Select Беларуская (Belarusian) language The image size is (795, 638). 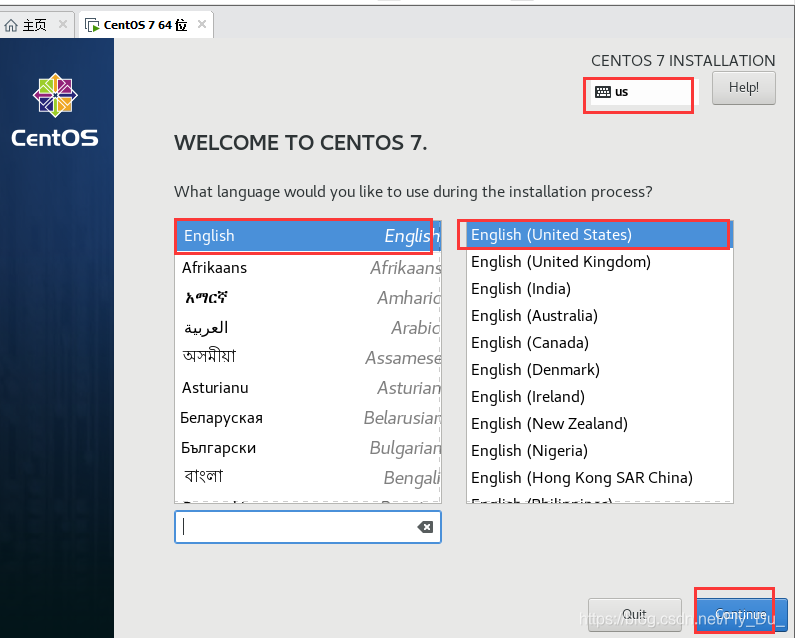[308, 417]
